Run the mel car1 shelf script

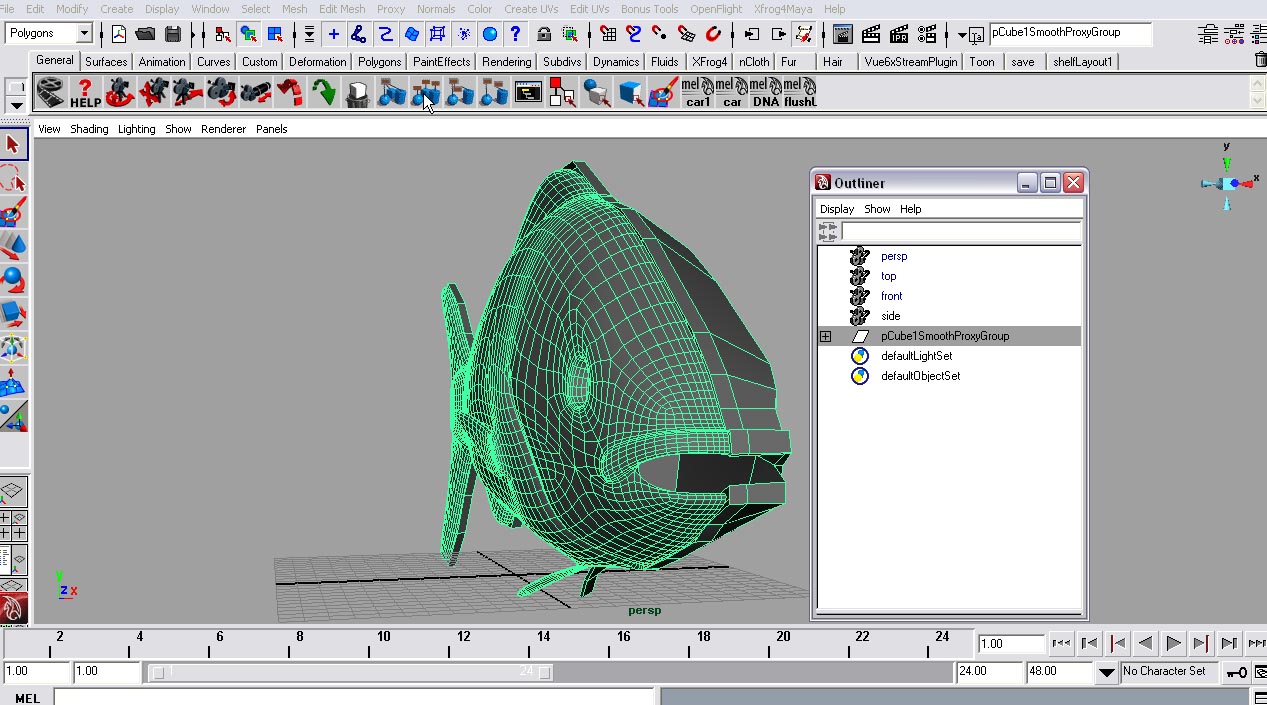(697, 93)
